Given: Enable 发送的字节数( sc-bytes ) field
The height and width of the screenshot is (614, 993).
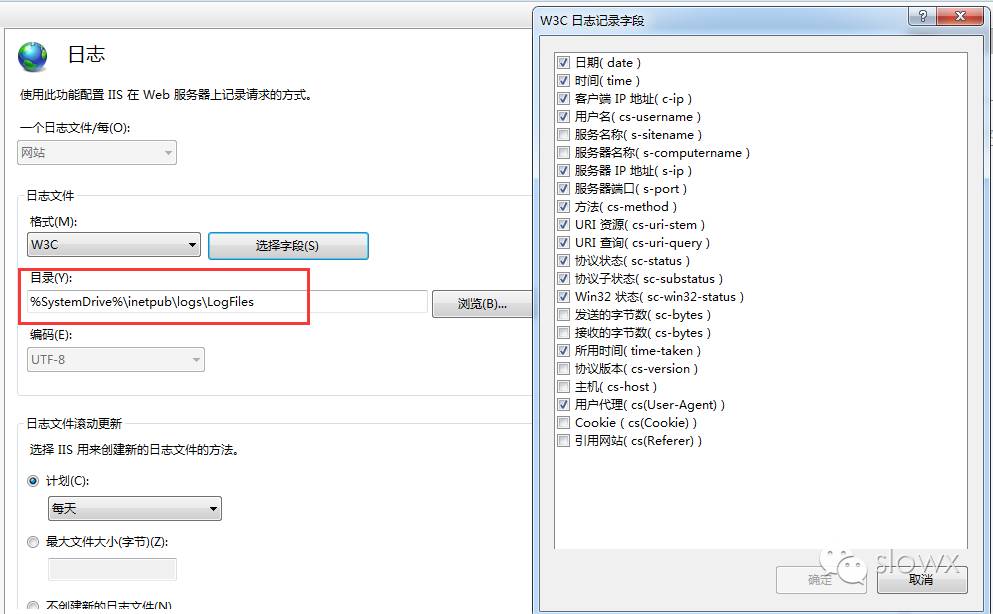Looking at the screenshot, I should tap(563, 315).
